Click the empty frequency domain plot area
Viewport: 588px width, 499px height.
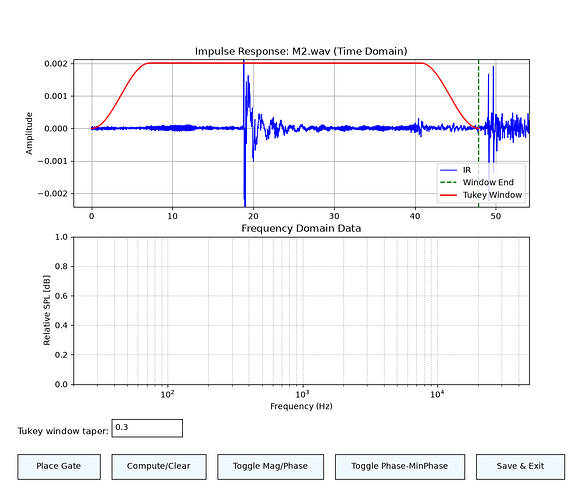click(301, 310)
